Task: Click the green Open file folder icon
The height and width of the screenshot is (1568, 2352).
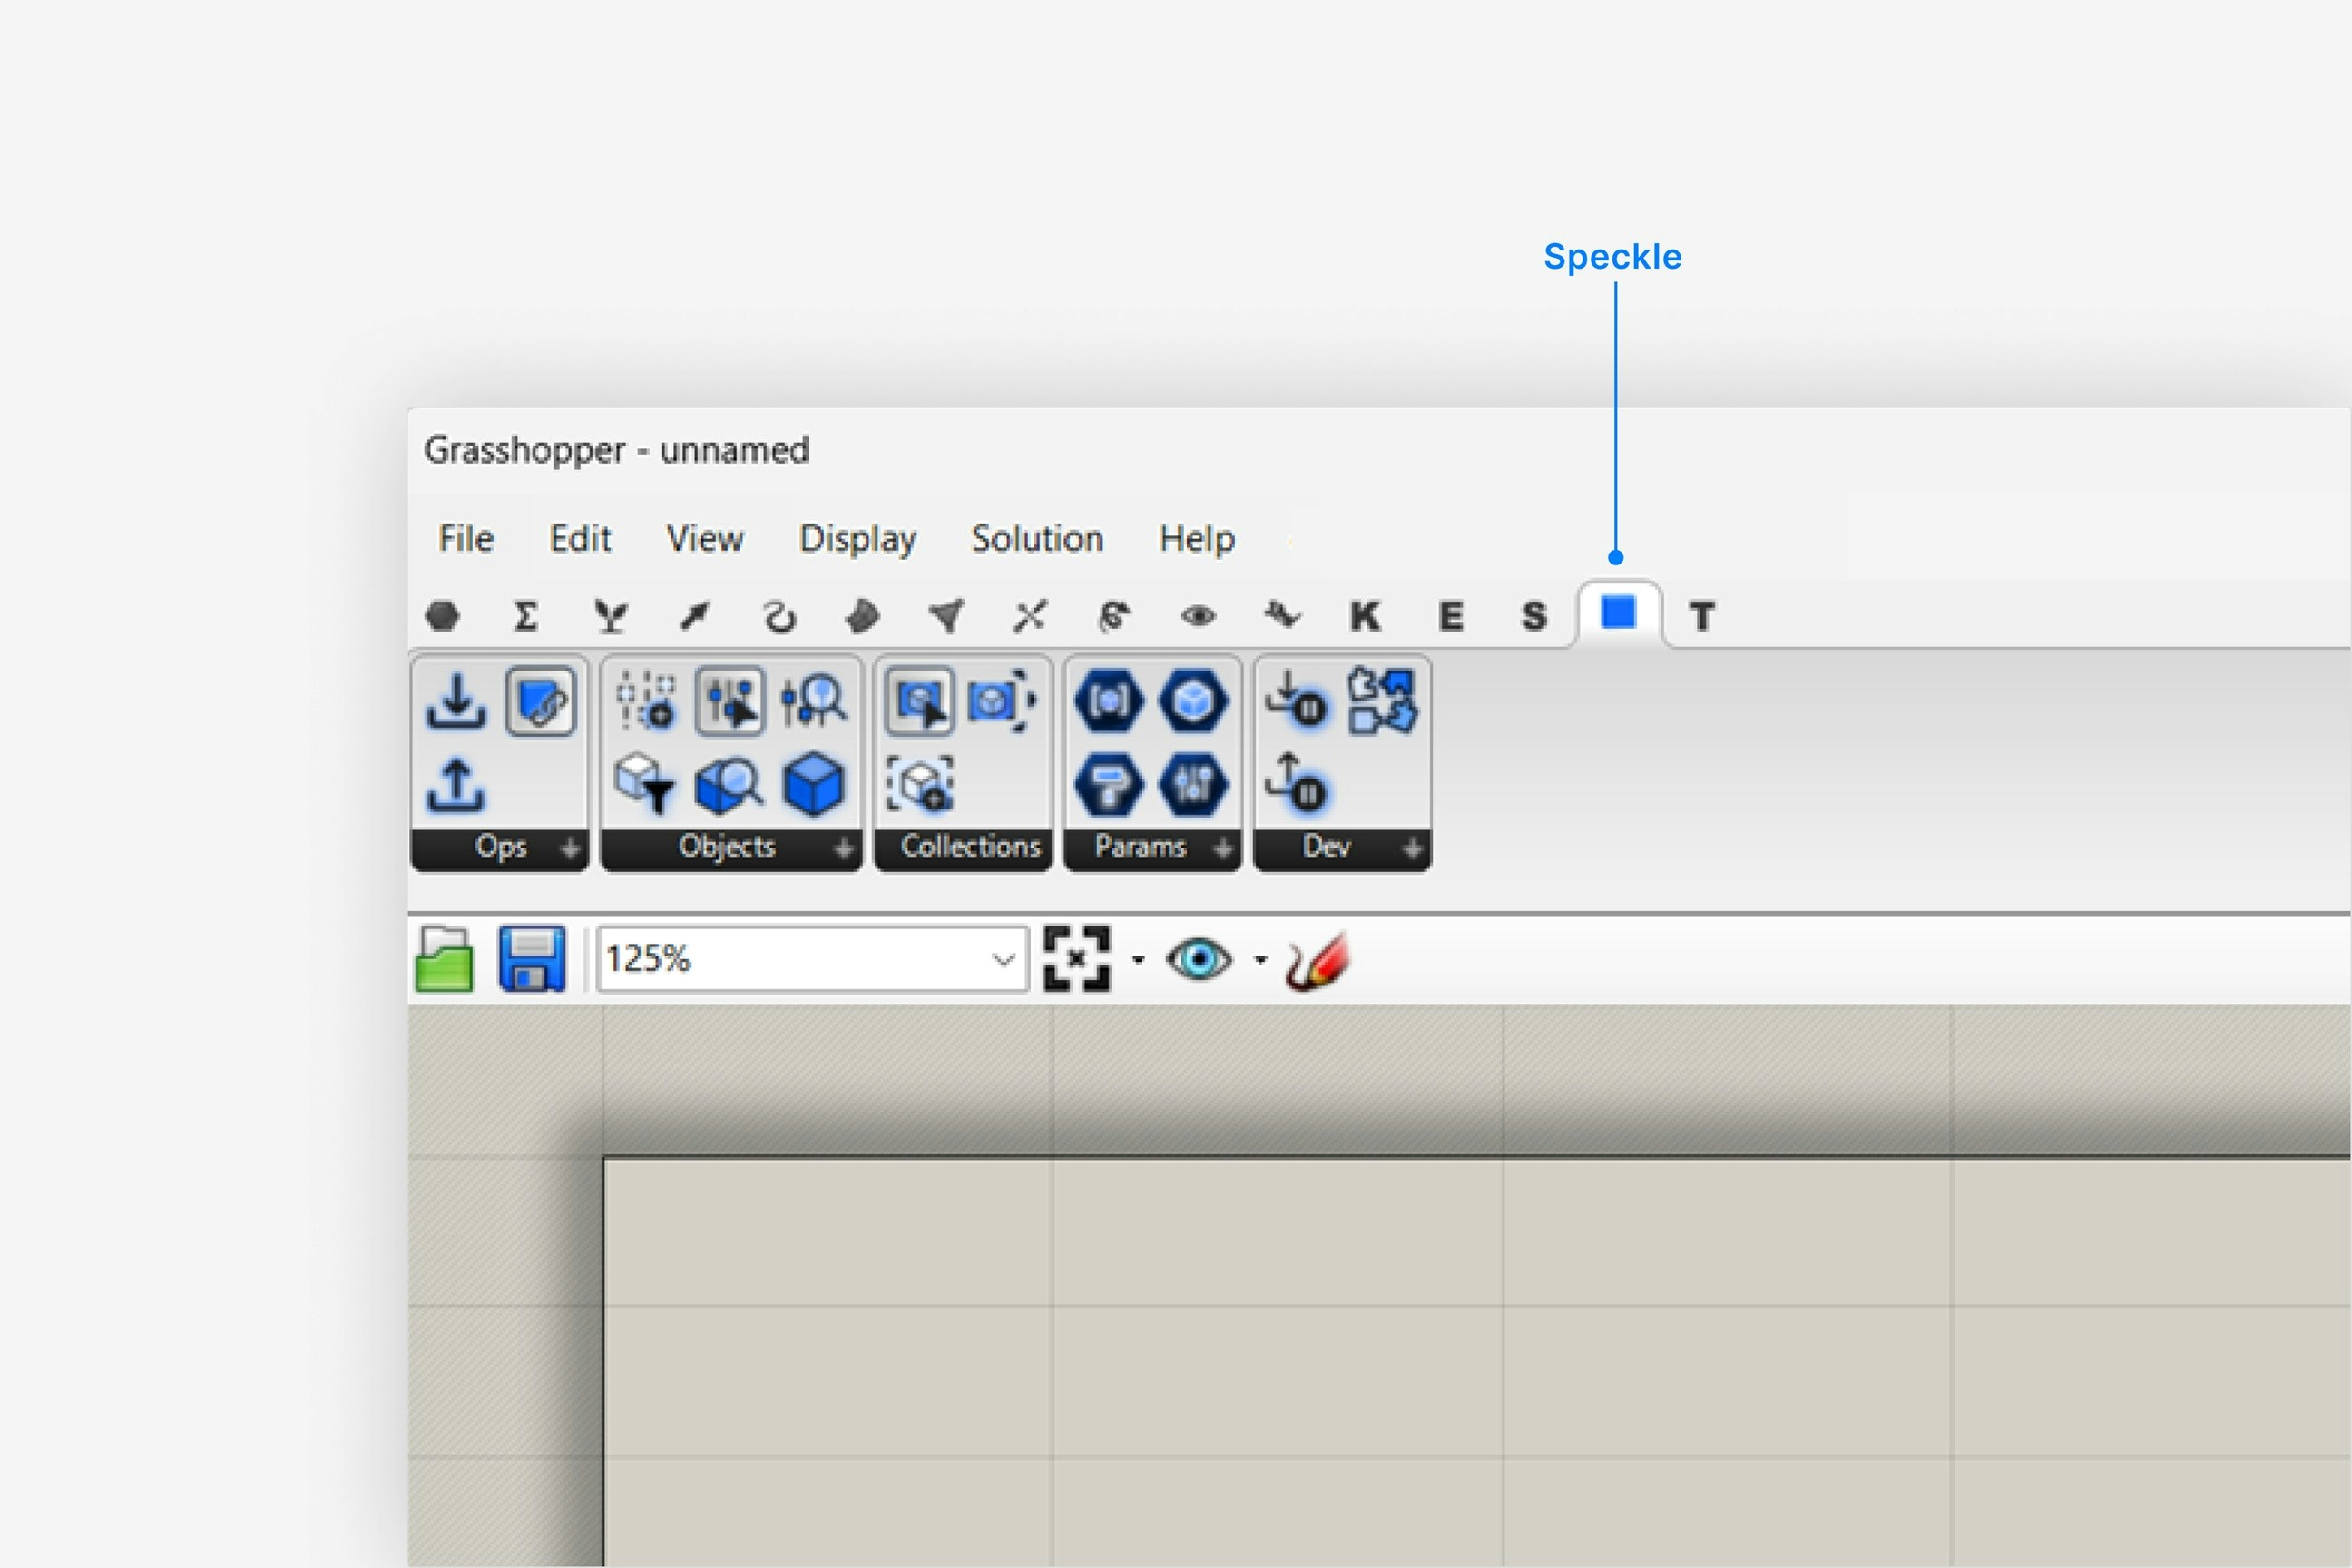Action: click(x=444, y=959)
